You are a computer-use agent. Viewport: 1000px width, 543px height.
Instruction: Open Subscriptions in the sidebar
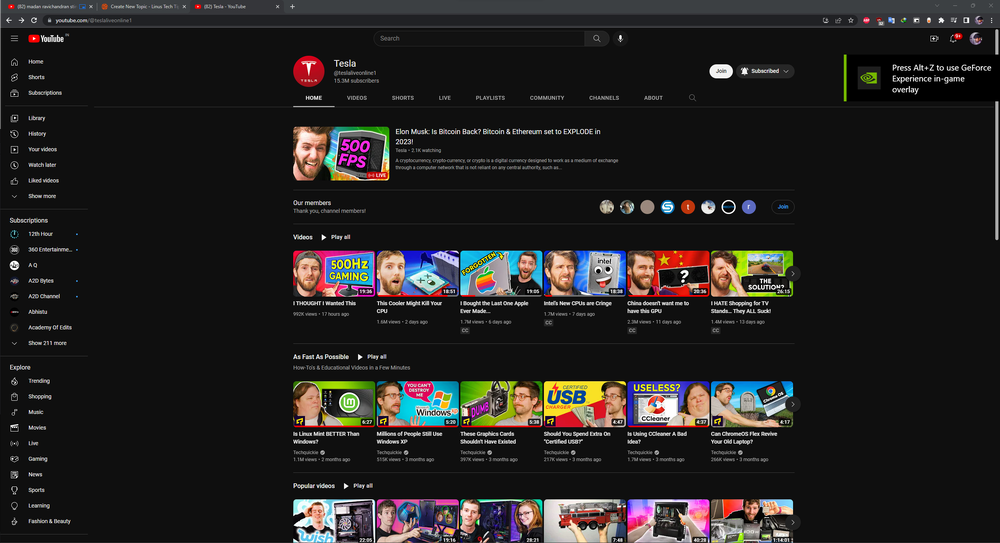(44, 93)
